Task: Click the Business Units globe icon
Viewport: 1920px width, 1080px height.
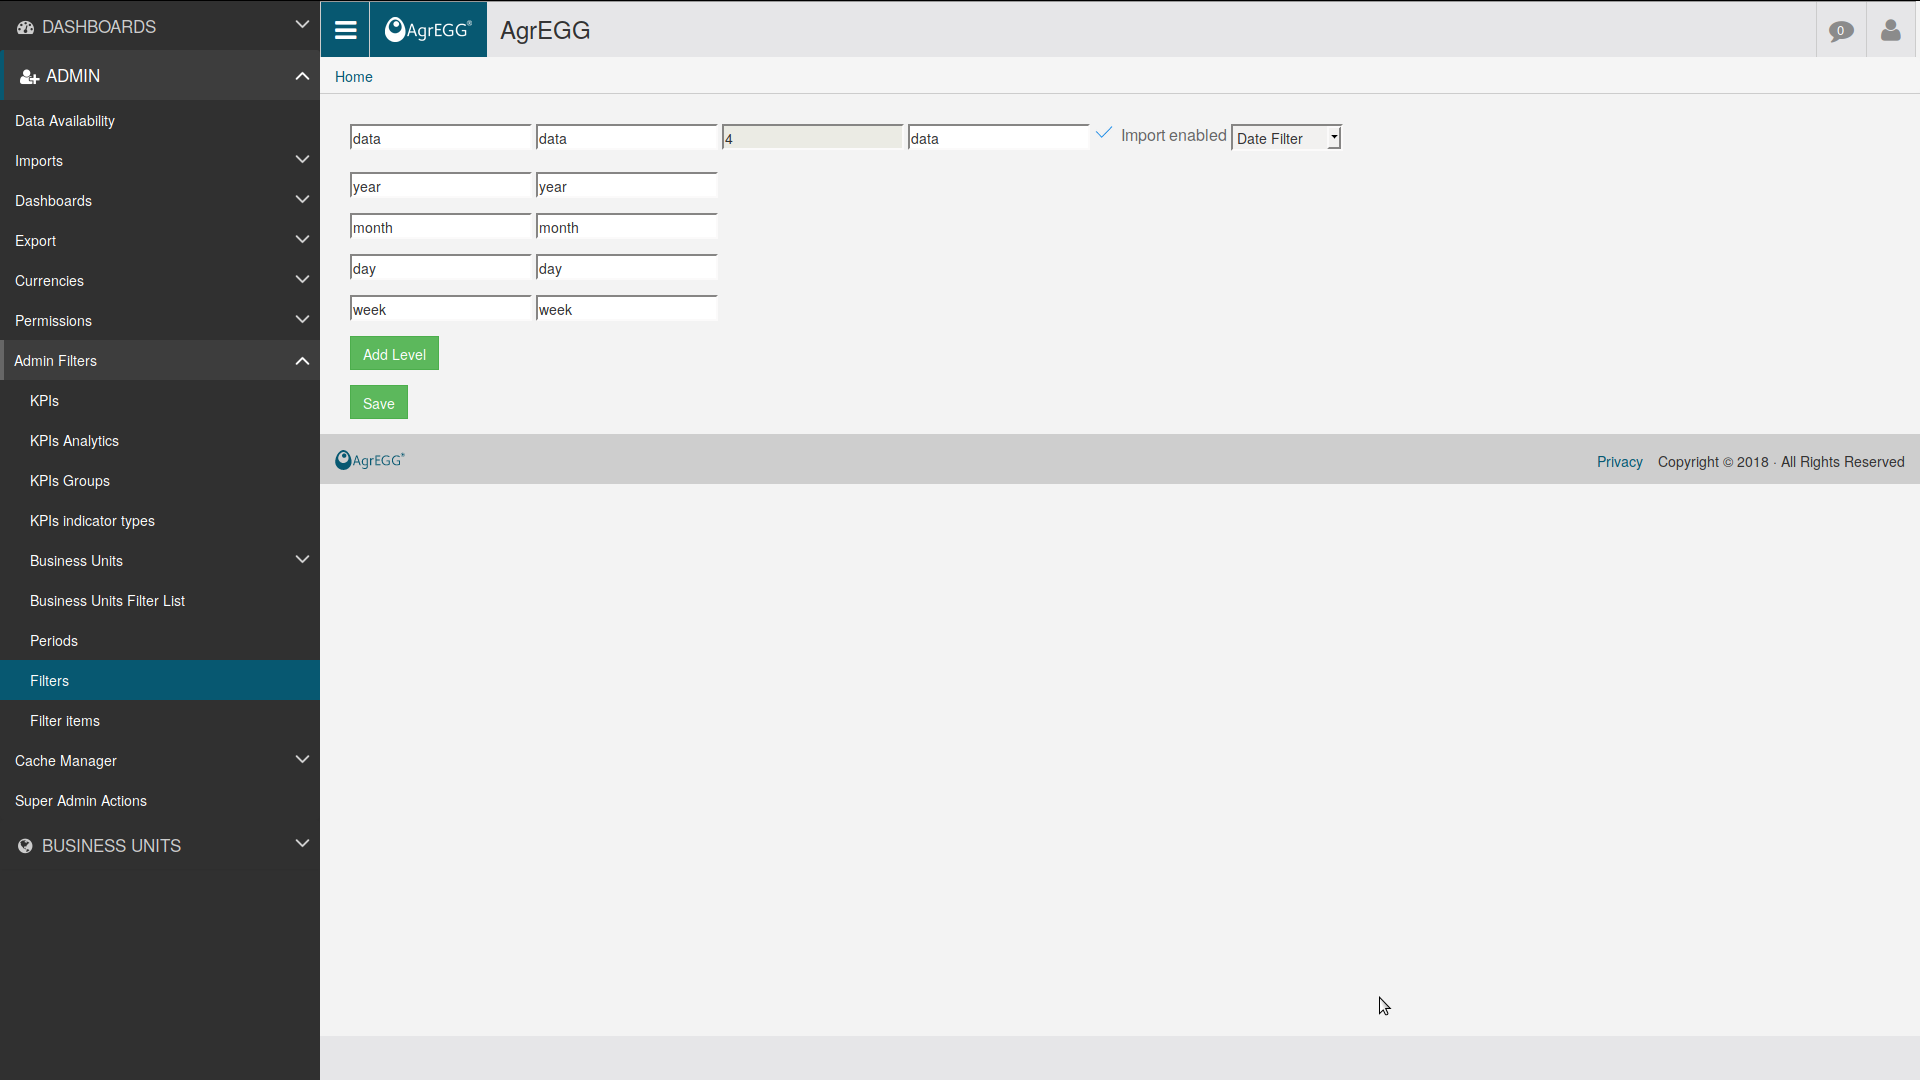Action: 25,846
